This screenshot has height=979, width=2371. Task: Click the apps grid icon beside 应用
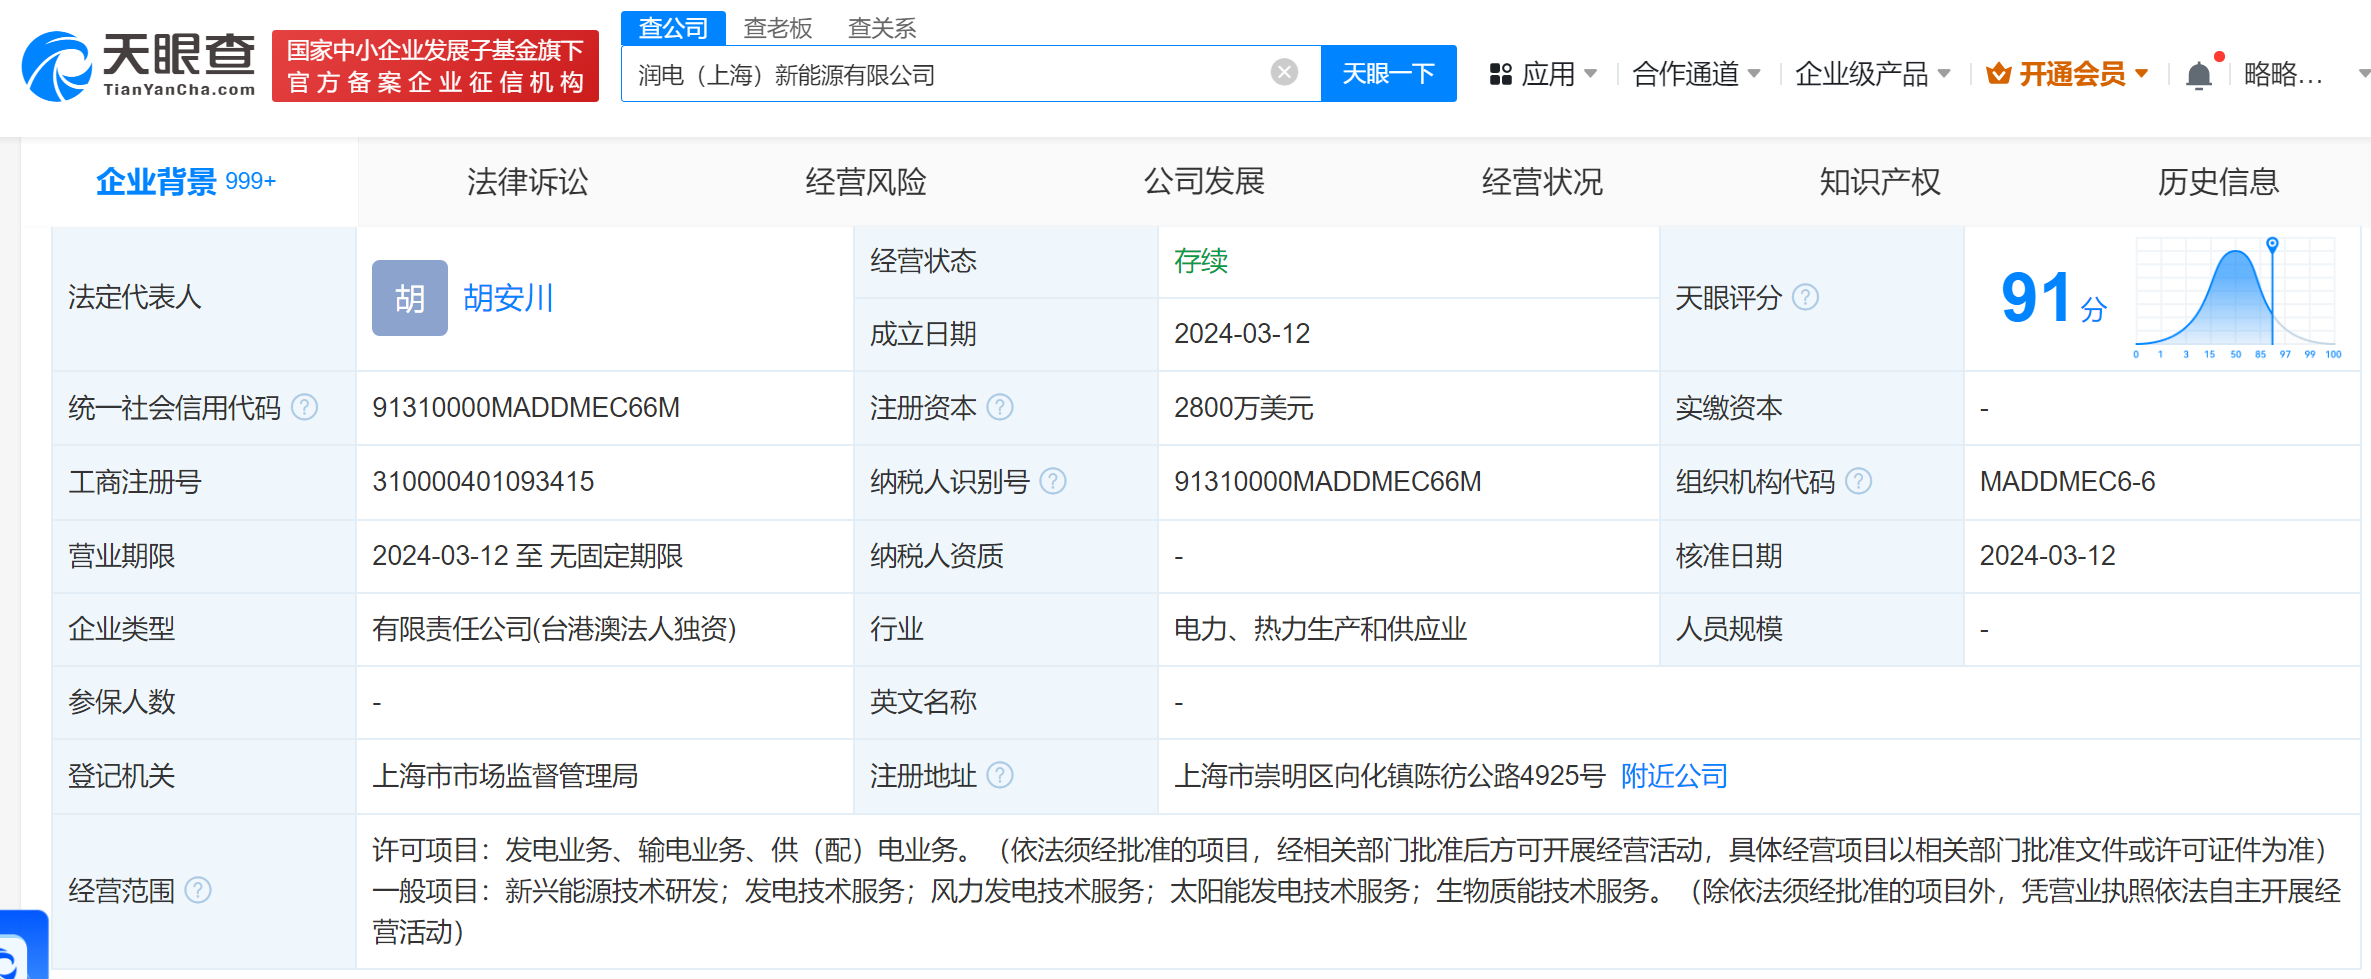point(1500,74)
